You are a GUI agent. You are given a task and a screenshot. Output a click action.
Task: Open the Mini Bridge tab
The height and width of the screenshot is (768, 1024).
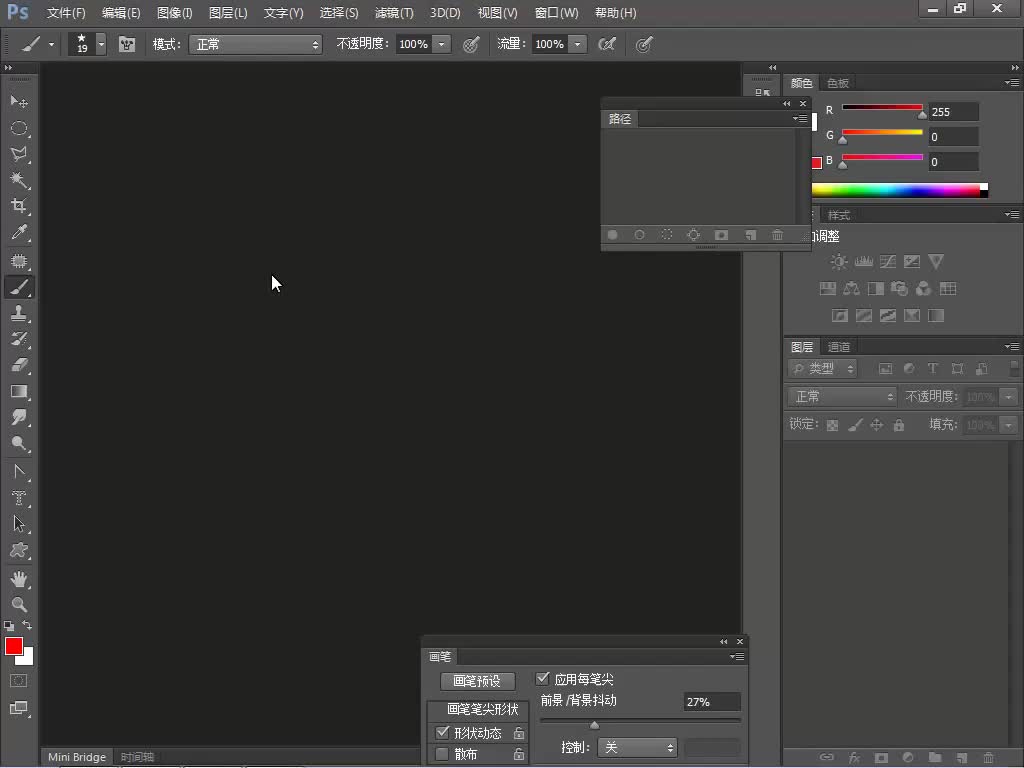click(x=76, y=757)
